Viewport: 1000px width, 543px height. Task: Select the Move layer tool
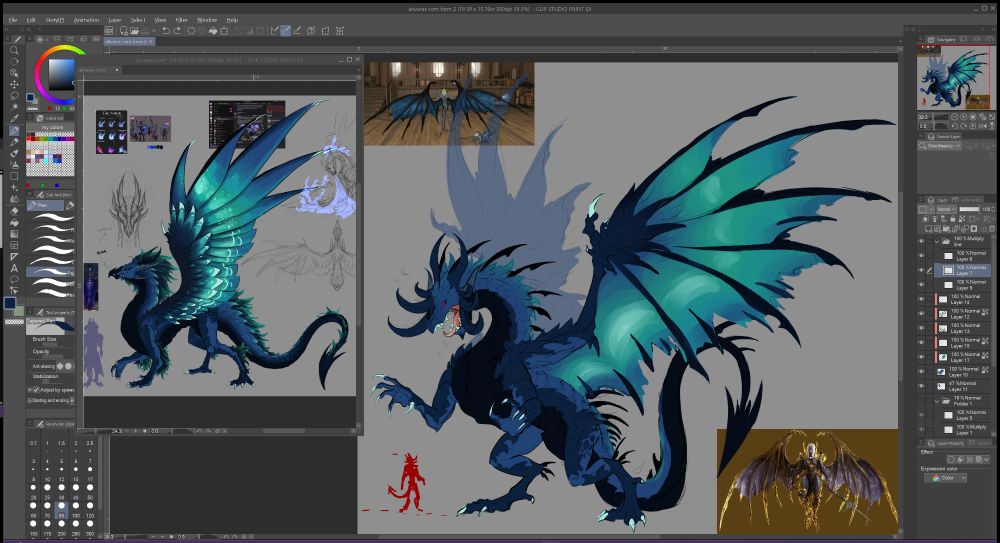tap(14, 84)
